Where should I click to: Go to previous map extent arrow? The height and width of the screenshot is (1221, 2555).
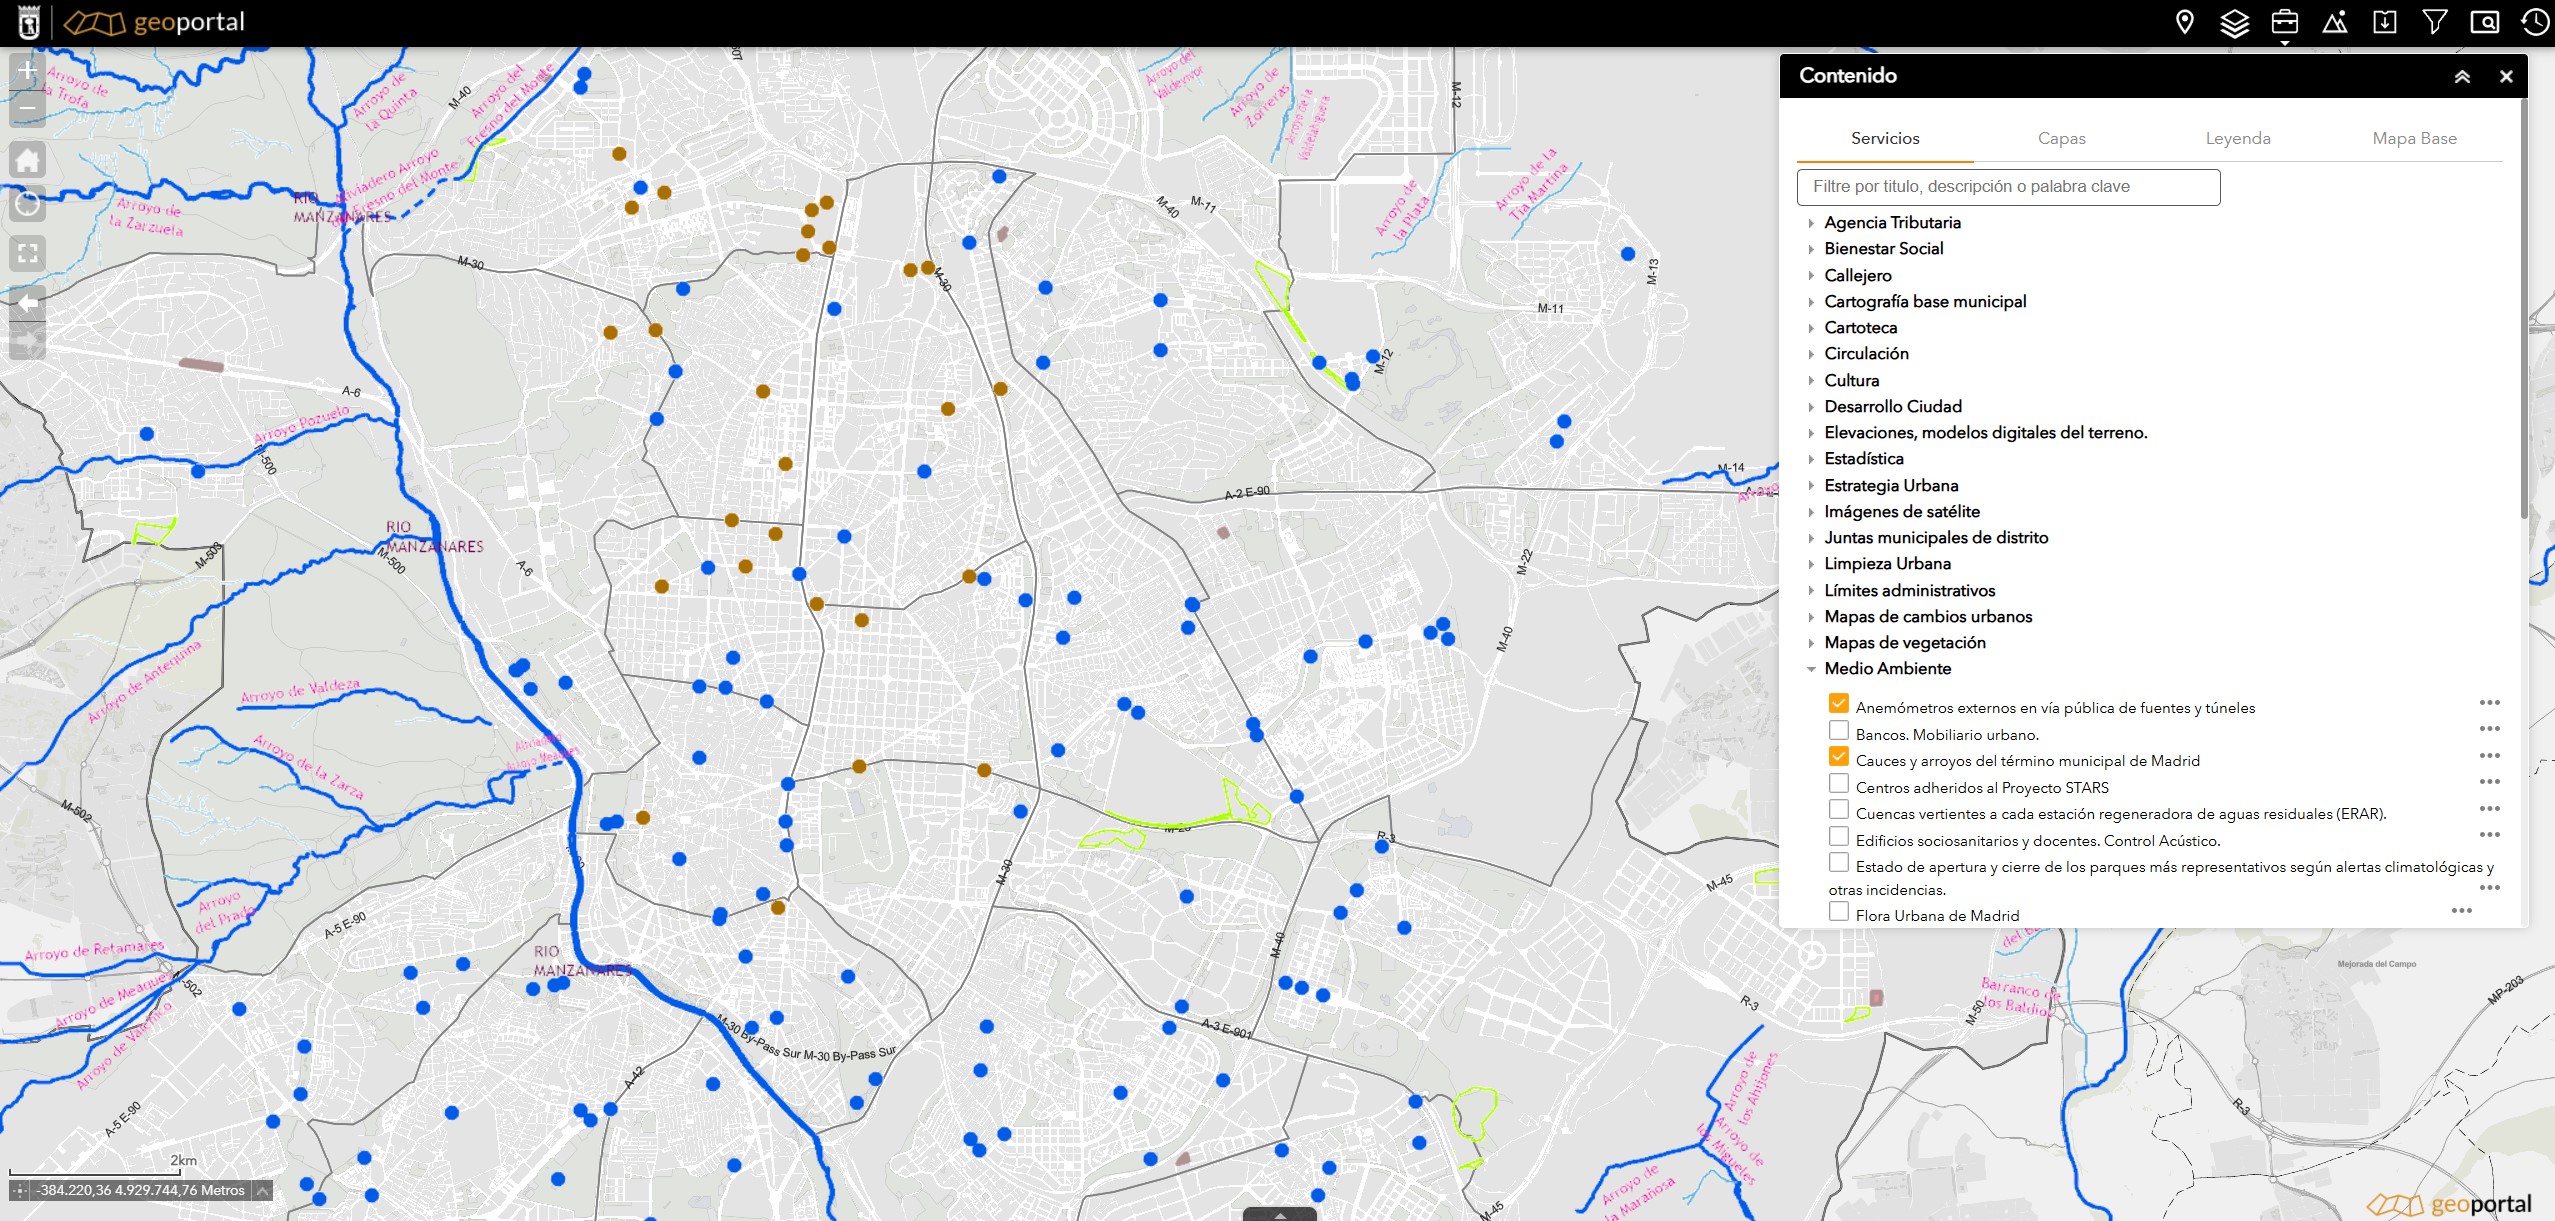pyautogui.click(x=27, y=302)
